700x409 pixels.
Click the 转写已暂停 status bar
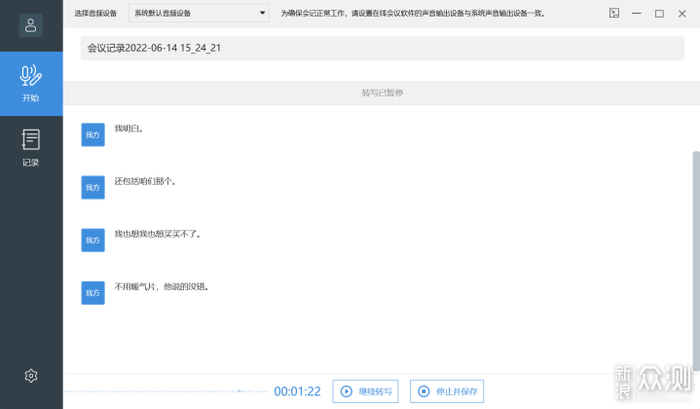[382, 93]
